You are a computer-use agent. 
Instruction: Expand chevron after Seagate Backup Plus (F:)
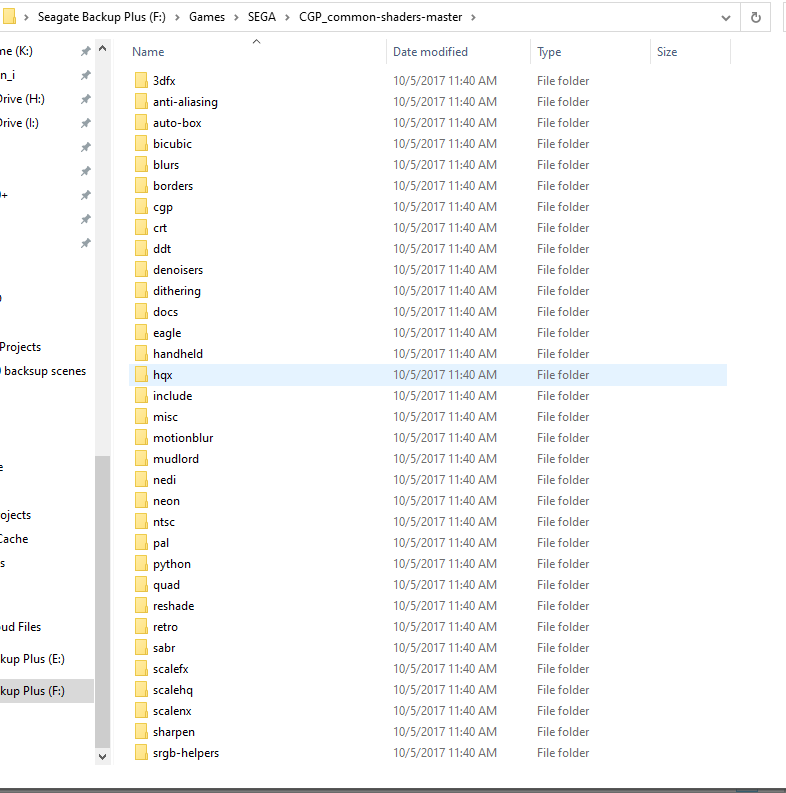point(177,17)
